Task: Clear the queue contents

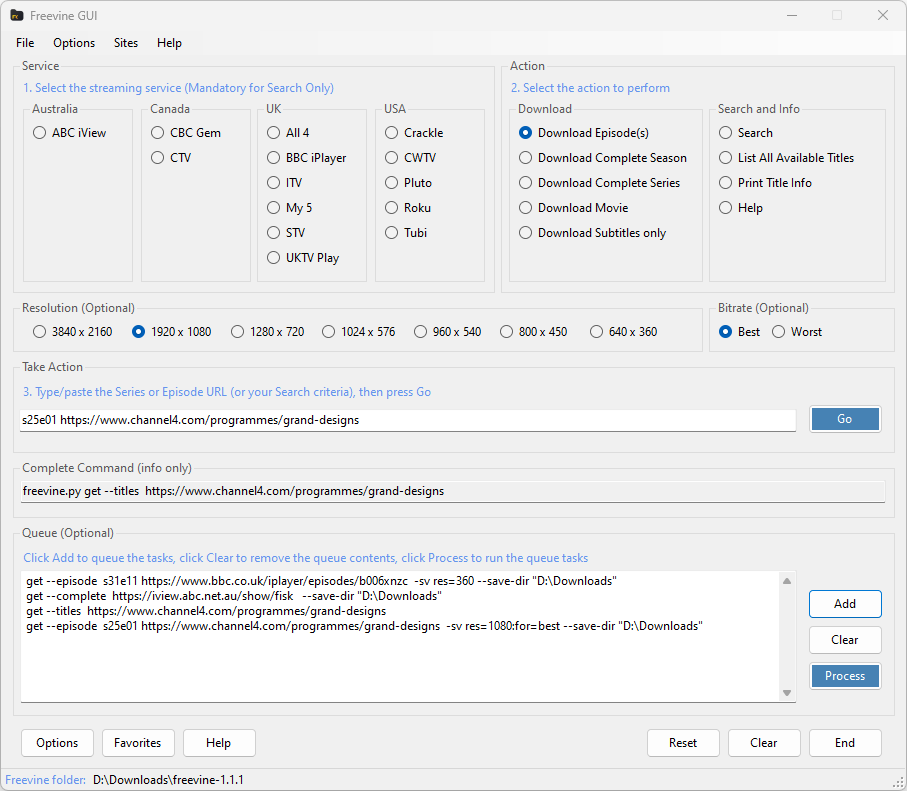Action: tap(845, 640)
